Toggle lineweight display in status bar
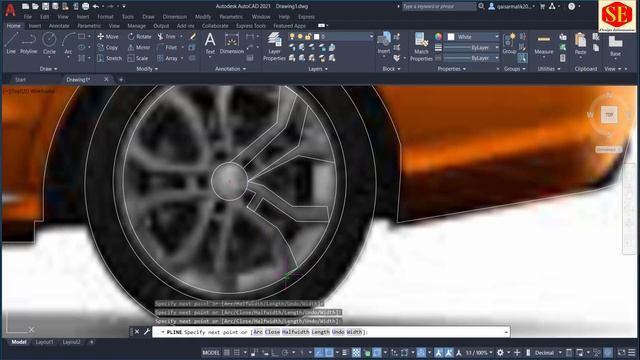Screen dimensions: 640x360 pyautogui.click(x=345, y=352)
